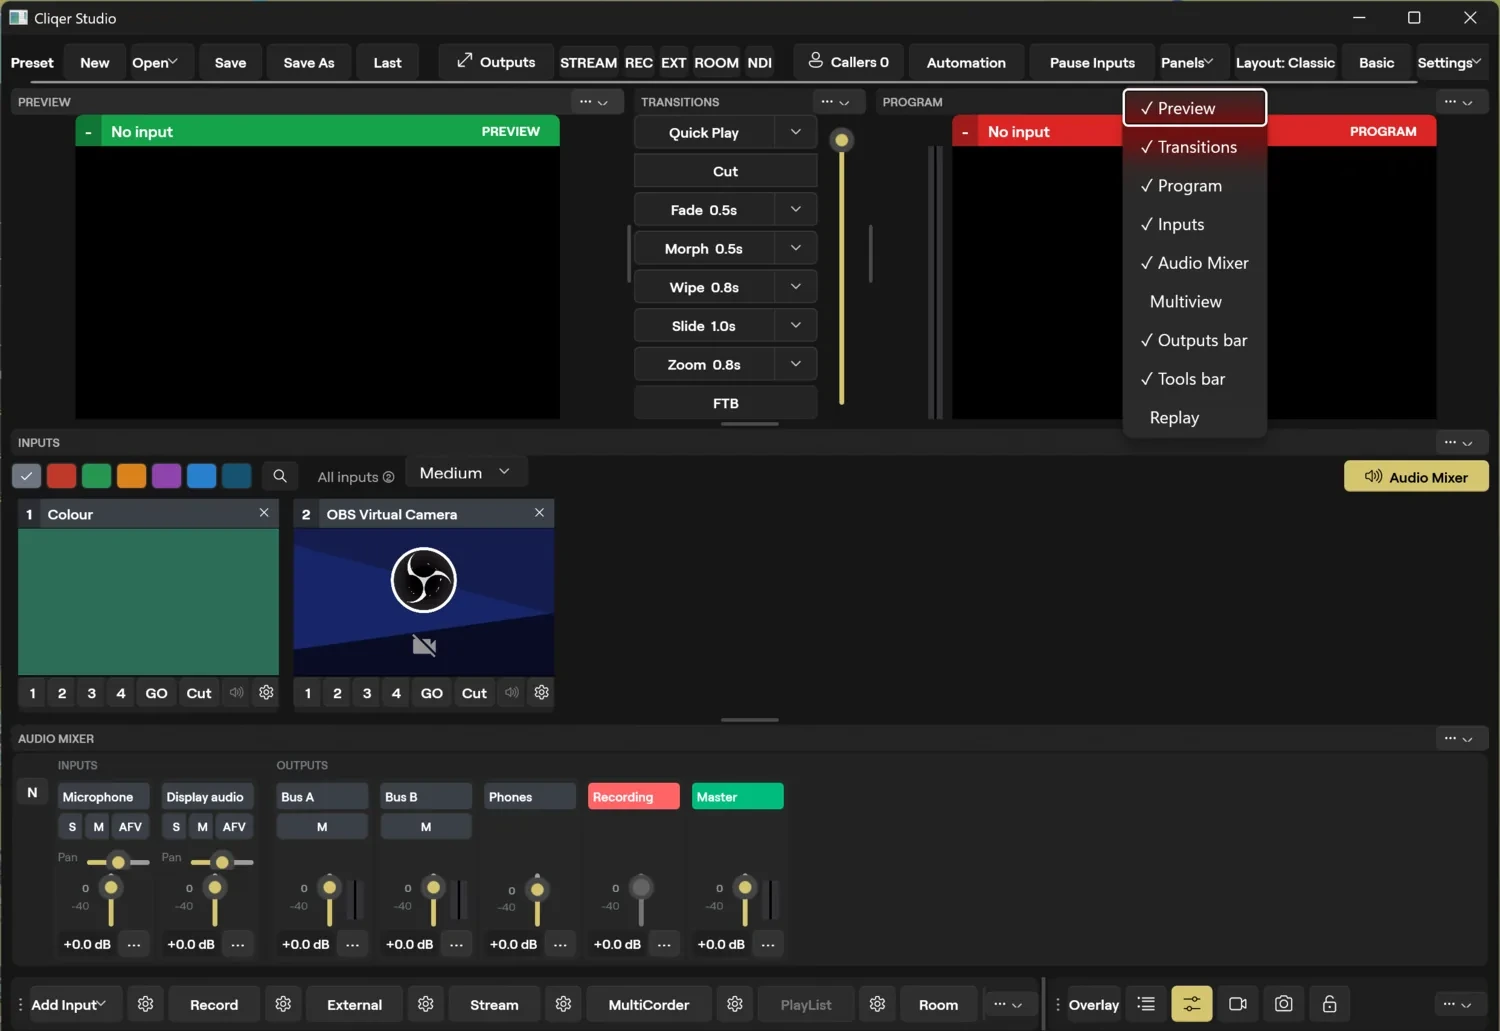Click the yellow Audio Mixer button
The width and height of the screenshot is (1500, 1031).
click(1416, 477)
